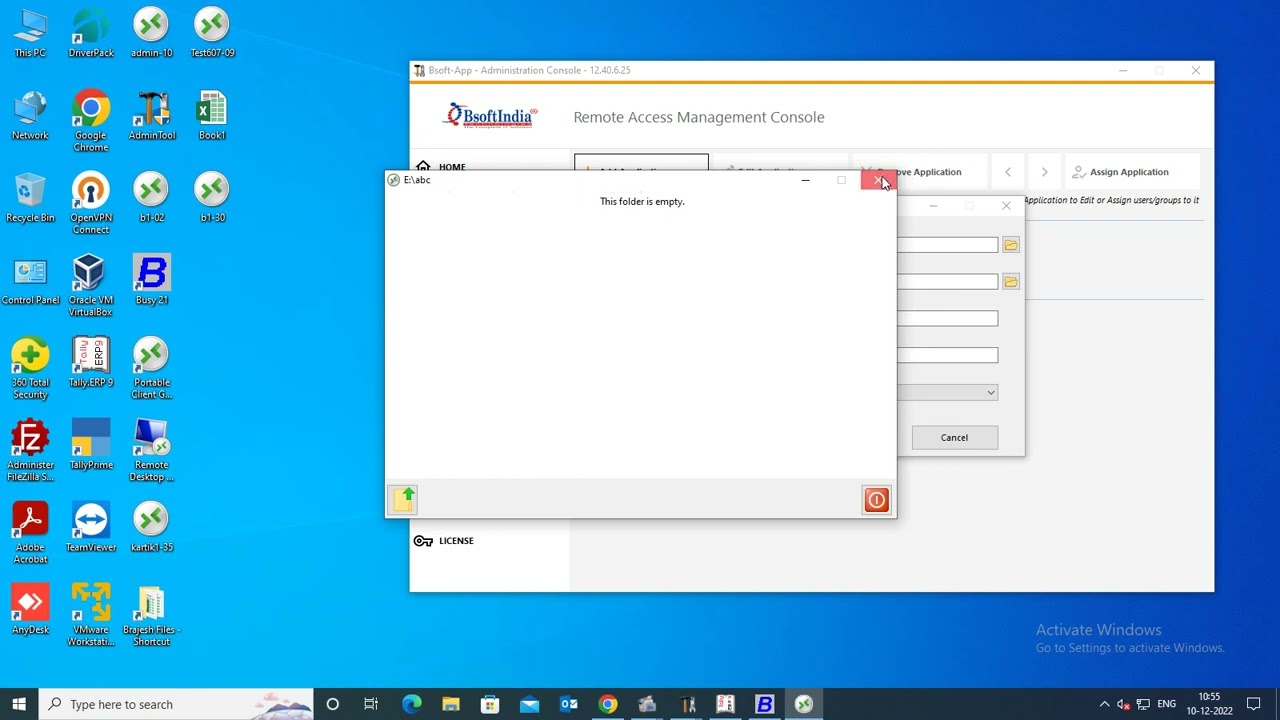Select the Recycle Bin icon

(x=30, y=198)
